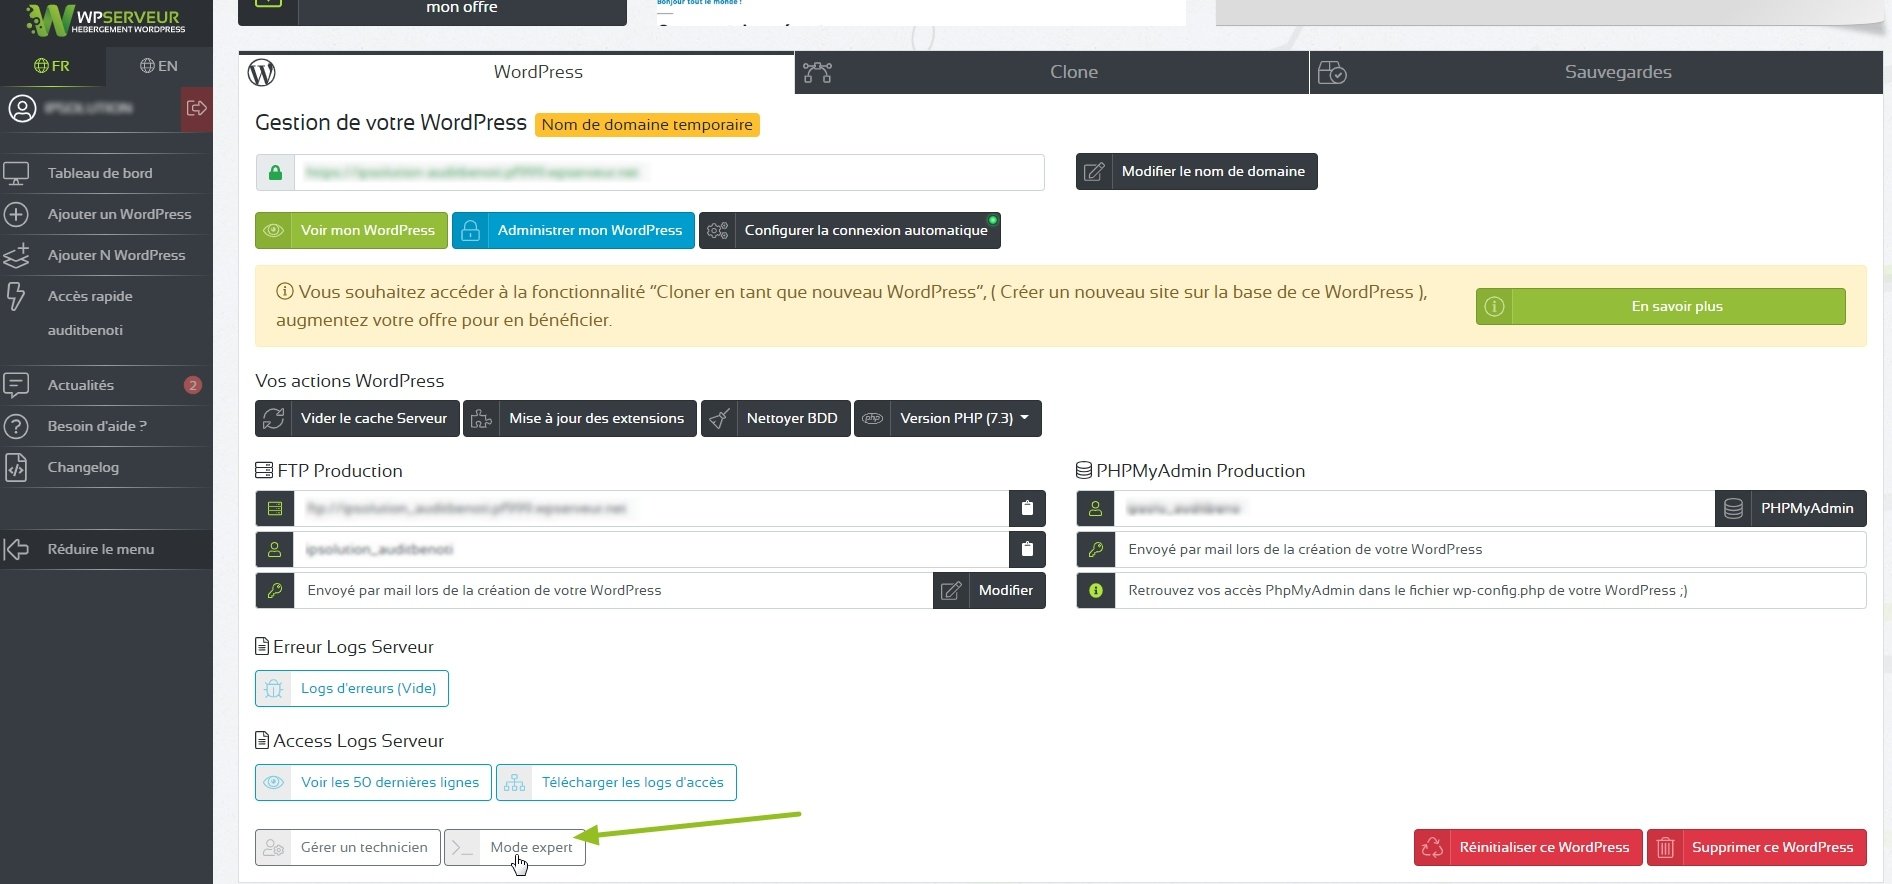Click the plugin icon of Mise à jour extensions
Image resolution: width=1892 pixels, height=884 pixels.
coord(481,418)
